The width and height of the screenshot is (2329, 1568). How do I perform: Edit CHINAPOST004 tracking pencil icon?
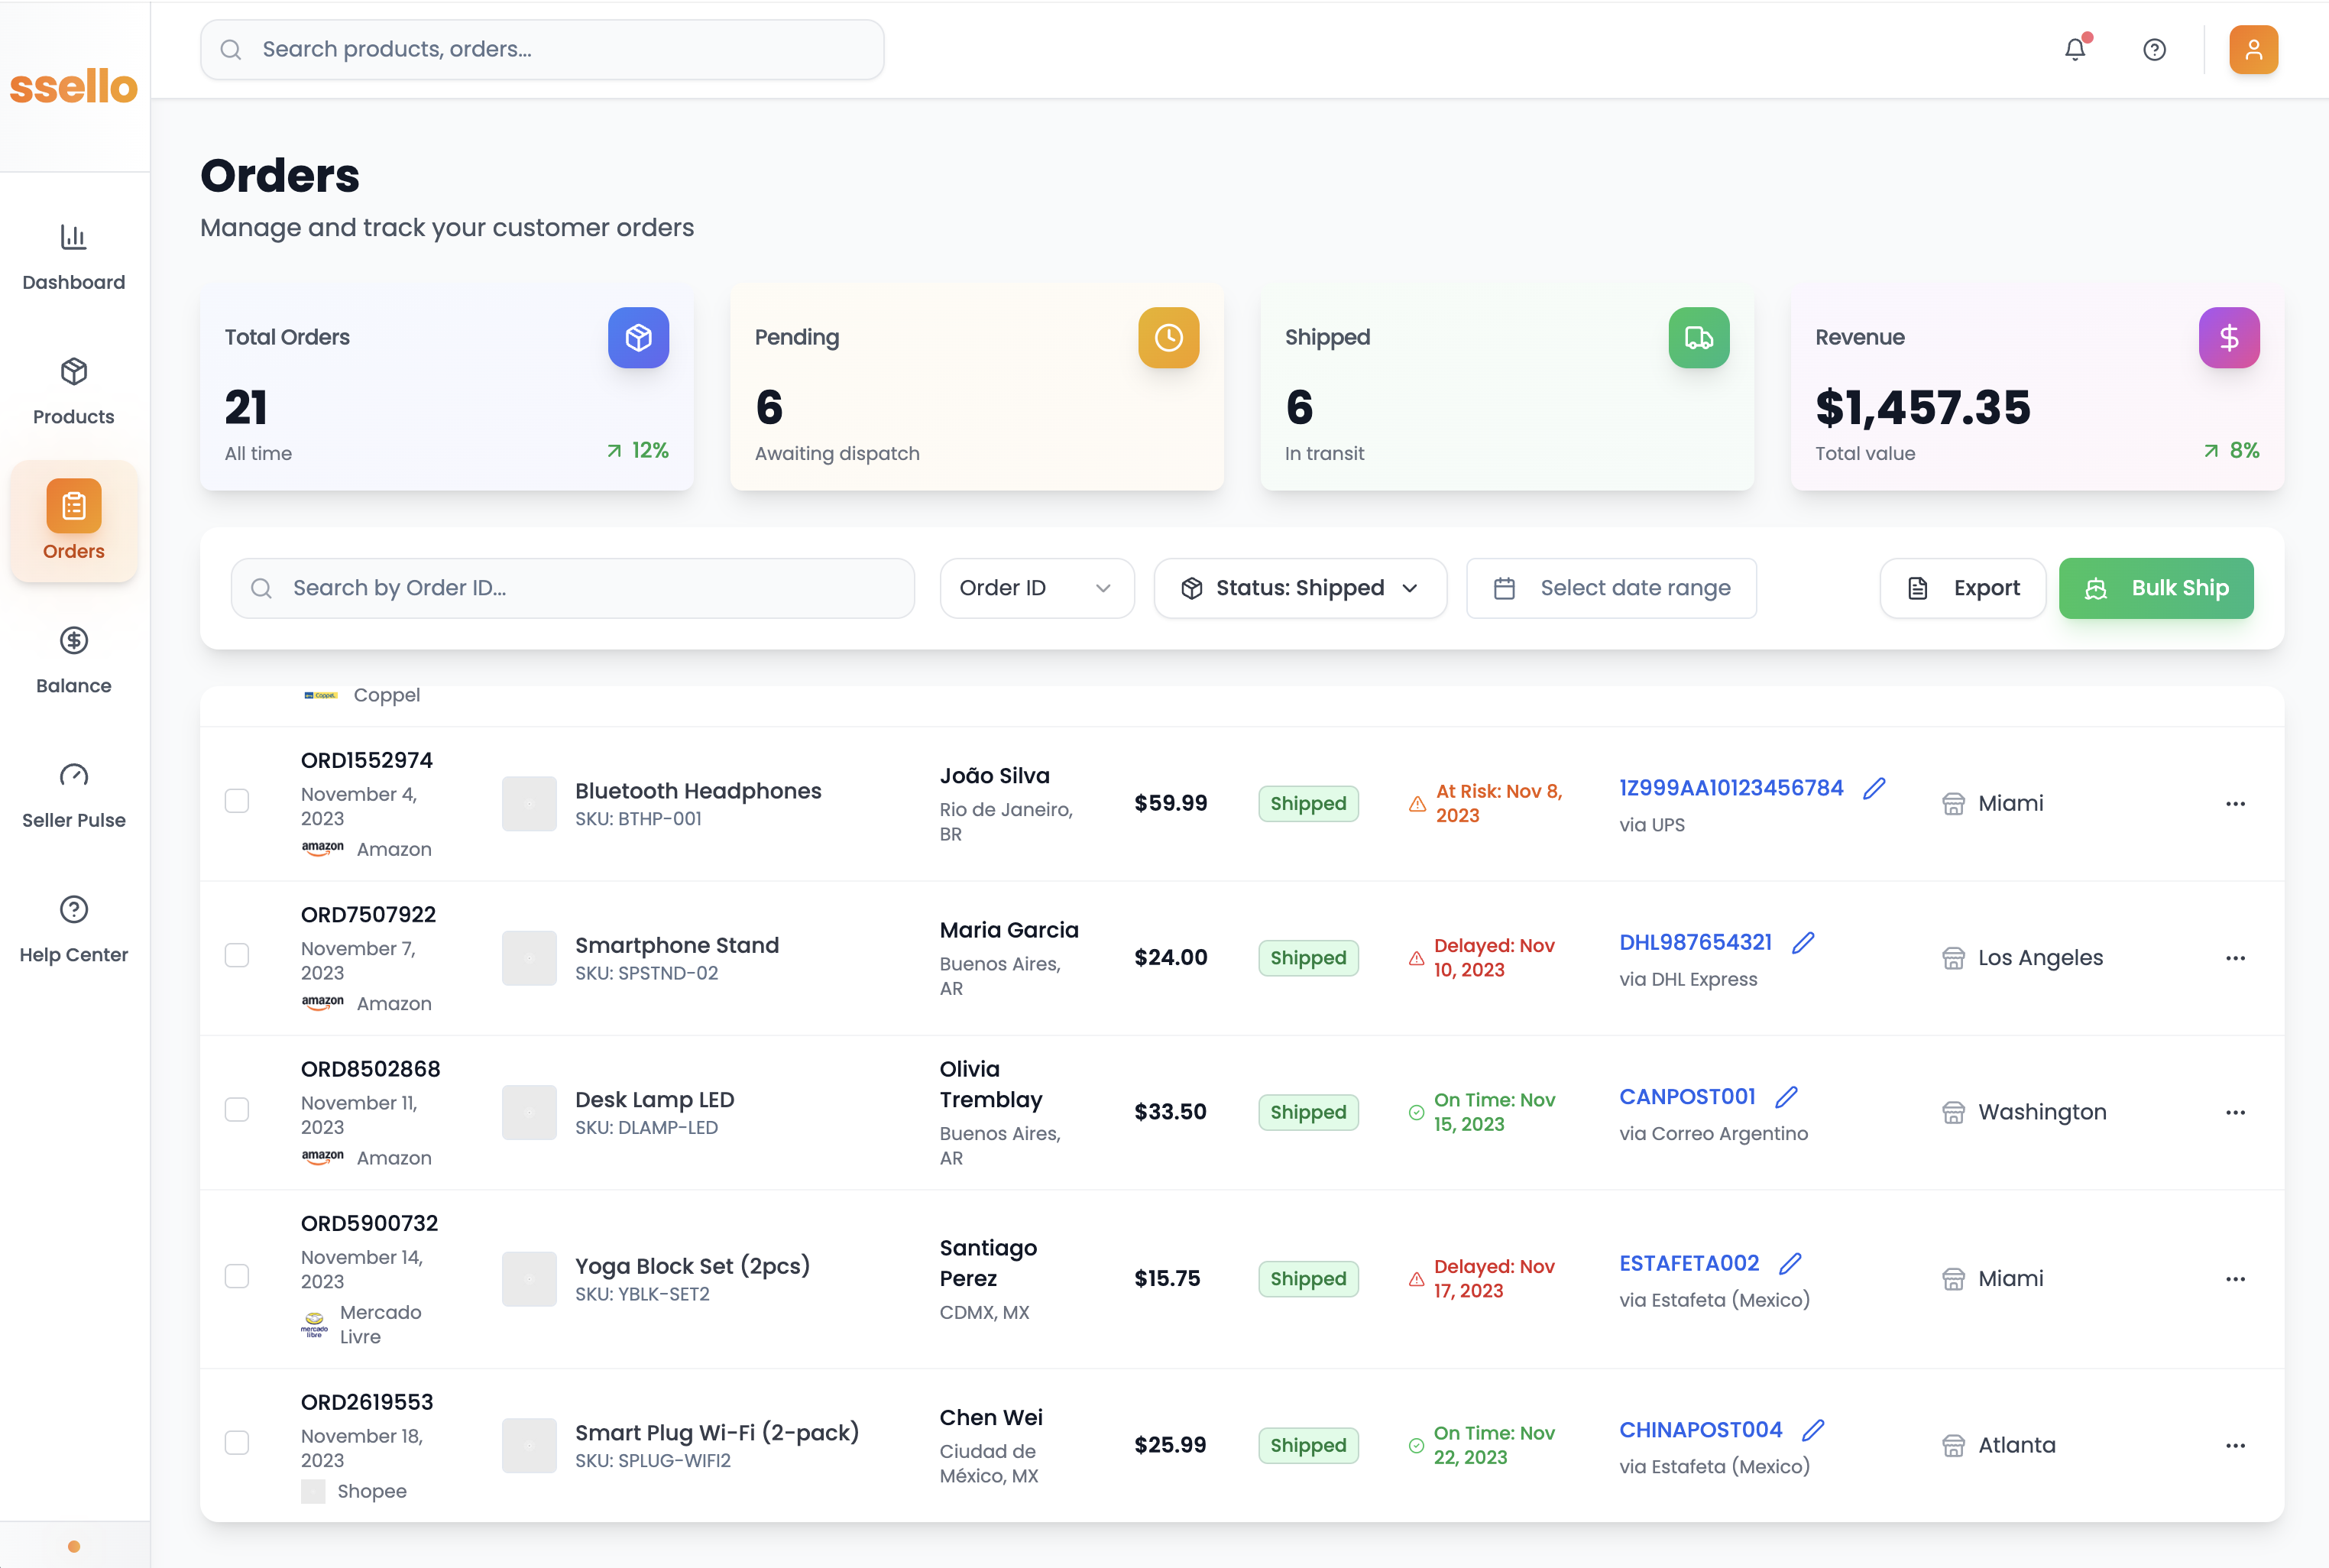click(x=1812, y=1430)
